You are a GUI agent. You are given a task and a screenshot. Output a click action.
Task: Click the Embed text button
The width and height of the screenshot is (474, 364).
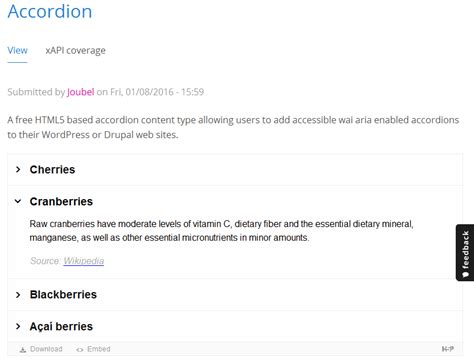99,349
